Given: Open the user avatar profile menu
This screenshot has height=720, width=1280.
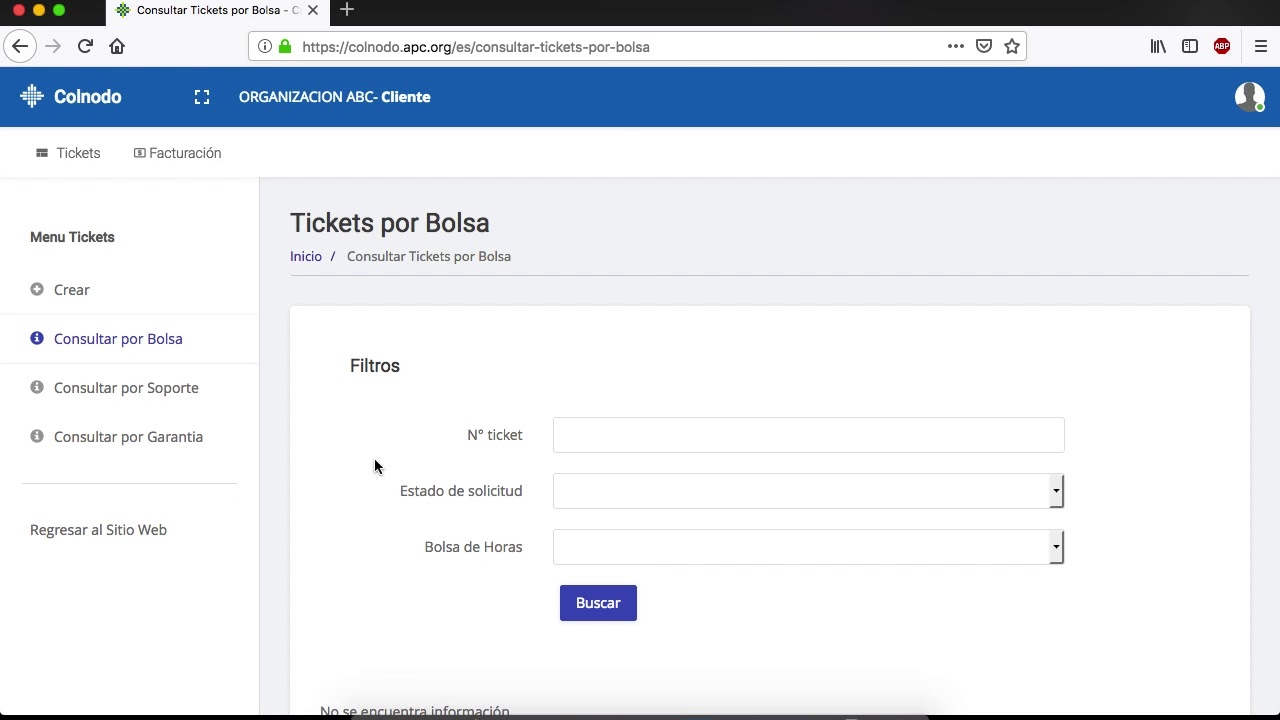Looking at the screenshot, I should 1249,96.
